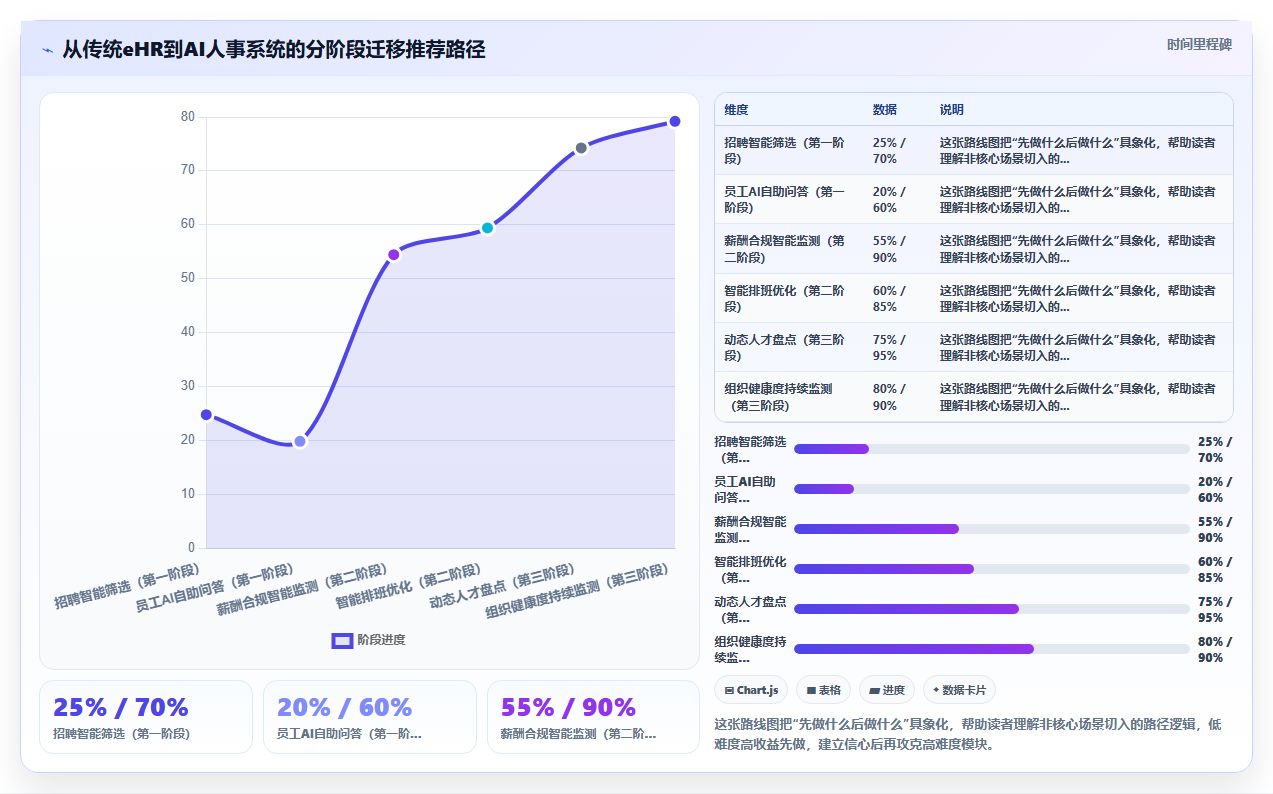Click the 数据 column header

click(896, 110)
